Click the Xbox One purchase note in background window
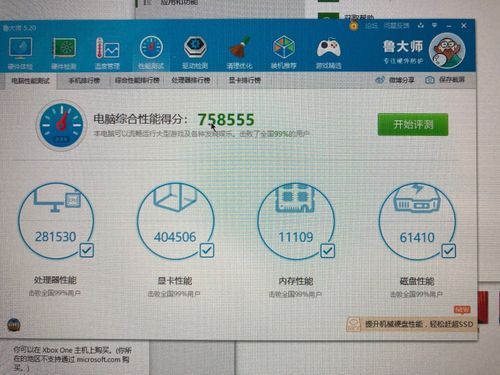Viewport: 500px width, 375px height. (72, 359)
